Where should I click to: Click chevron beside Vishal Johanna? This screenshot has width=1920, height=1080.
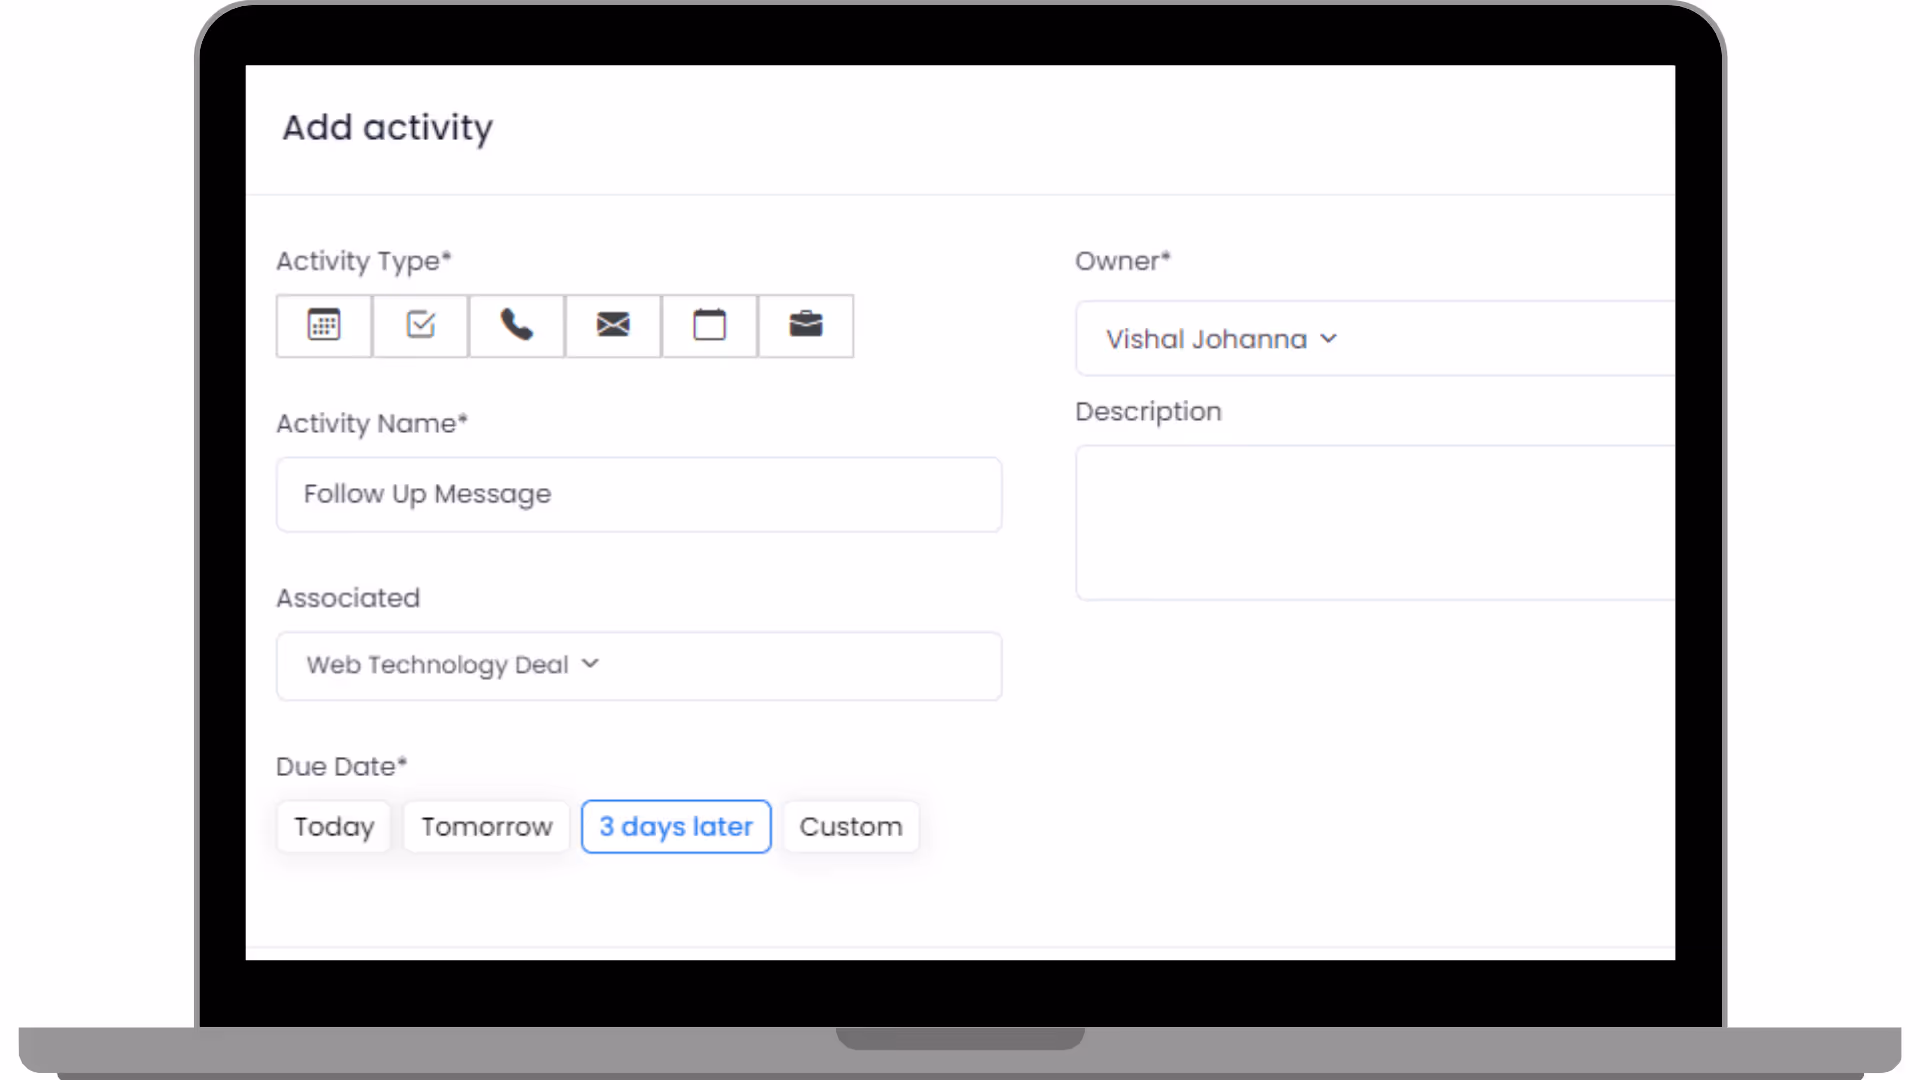point(1328,339)
